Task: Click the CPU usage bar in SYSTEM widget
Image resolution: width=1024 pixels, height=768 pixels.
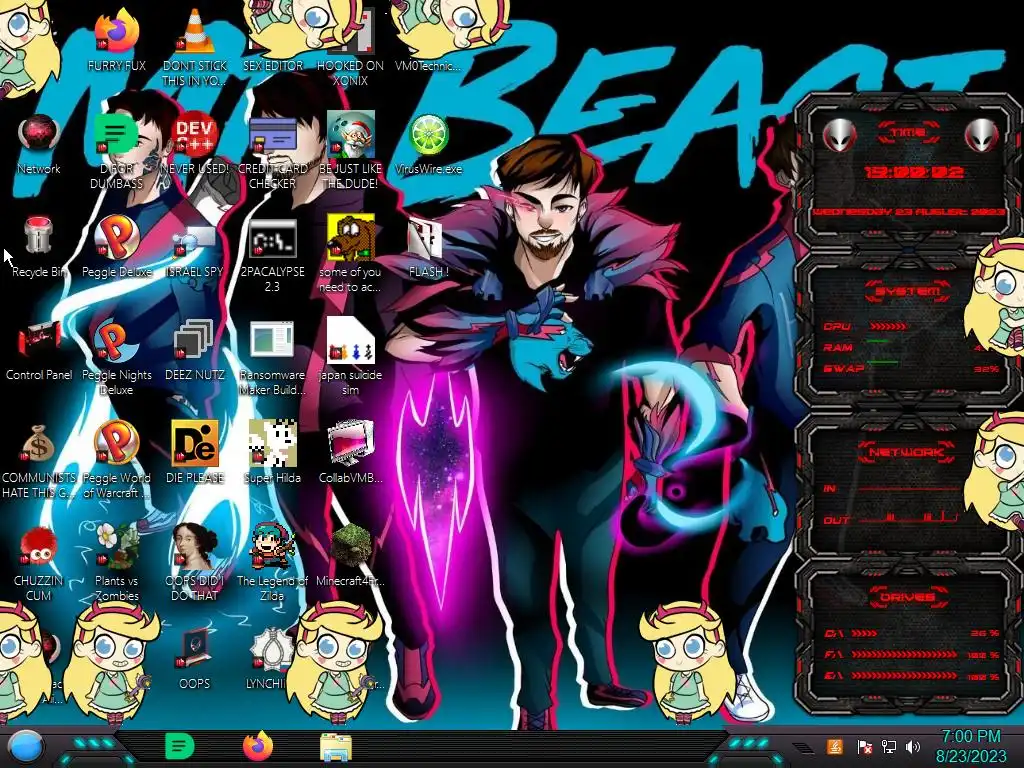Action: click(888, 326)
